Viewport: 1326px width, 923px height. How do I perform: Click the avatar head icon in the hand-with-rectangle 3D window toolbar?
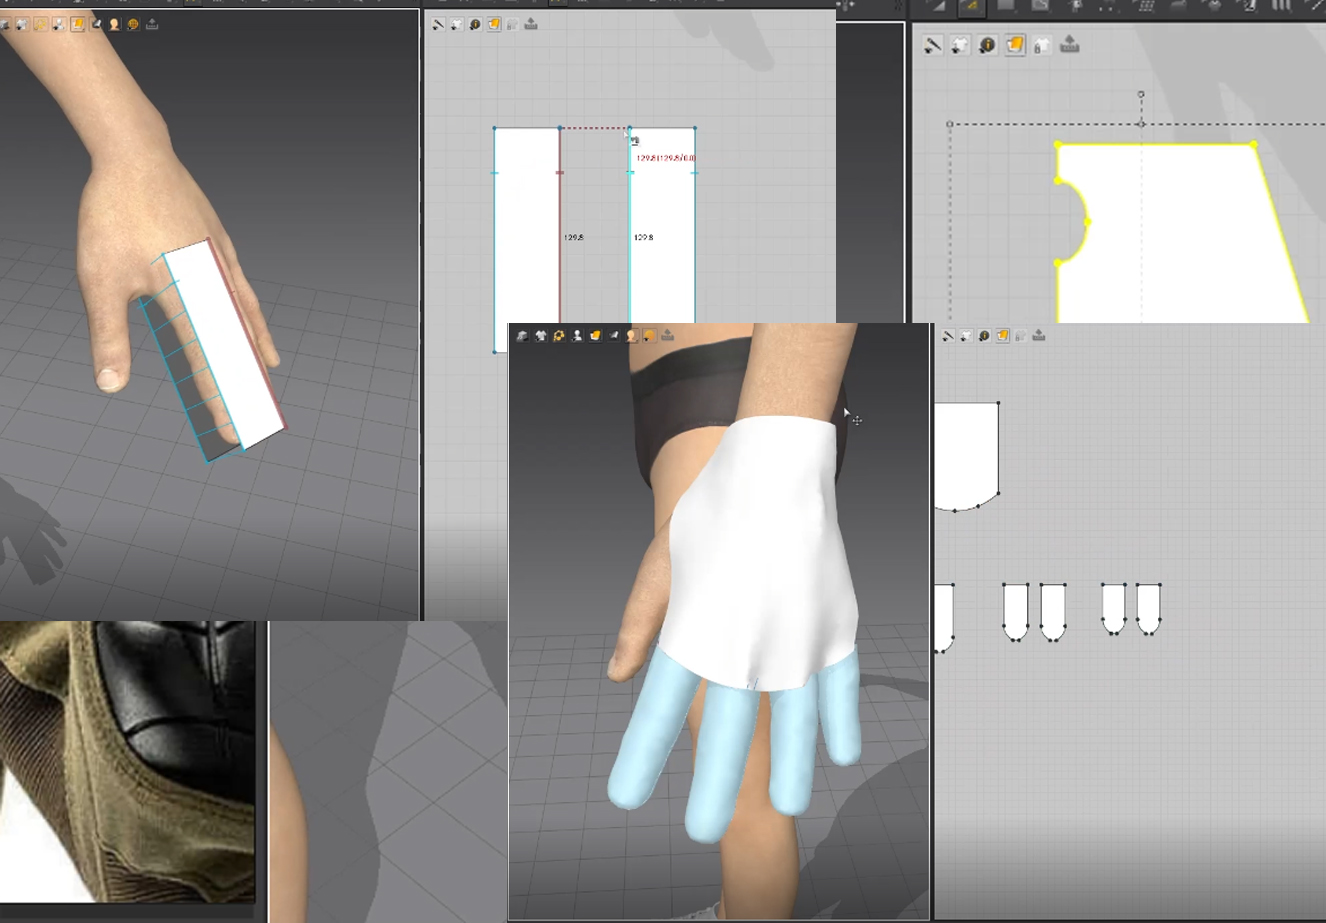point(114,24)
